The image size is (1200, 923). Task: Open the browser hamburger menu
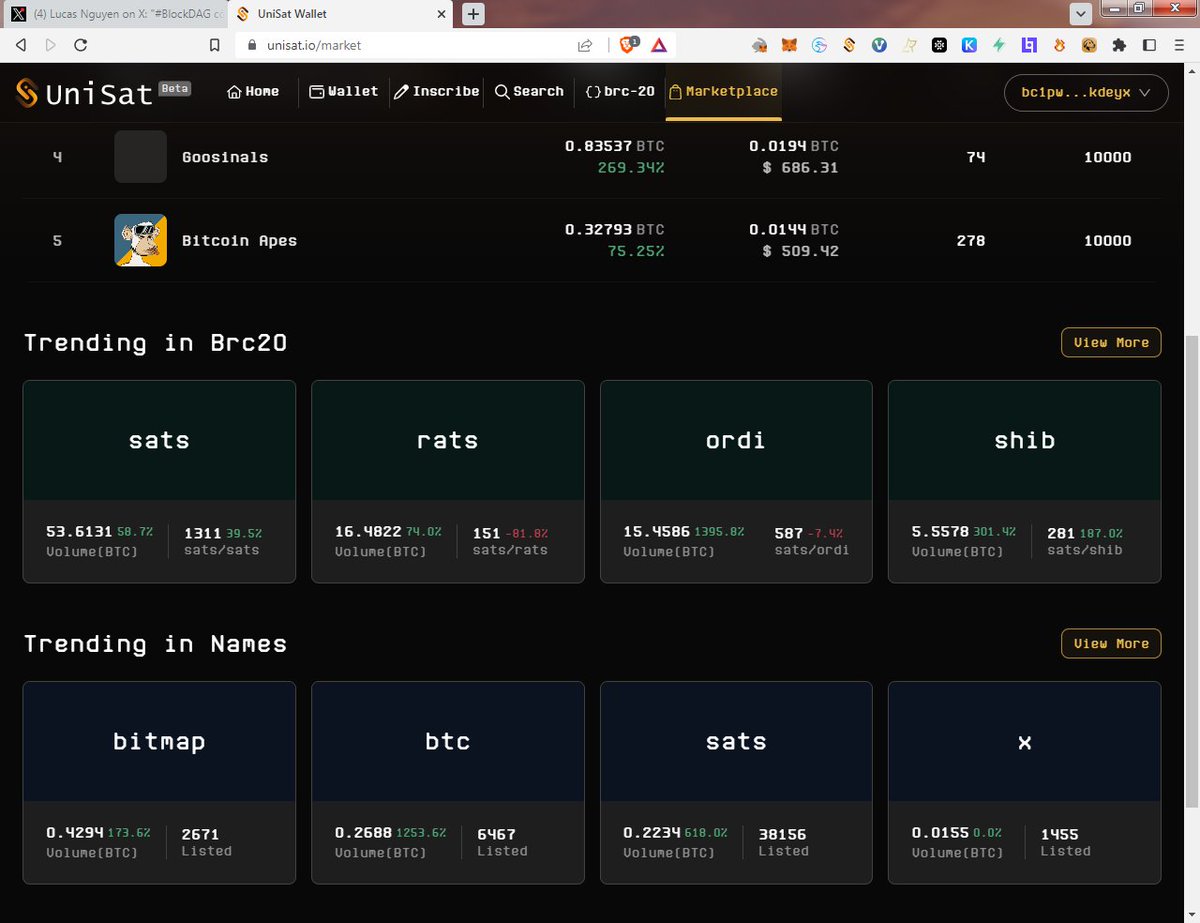coord(1178,45)
